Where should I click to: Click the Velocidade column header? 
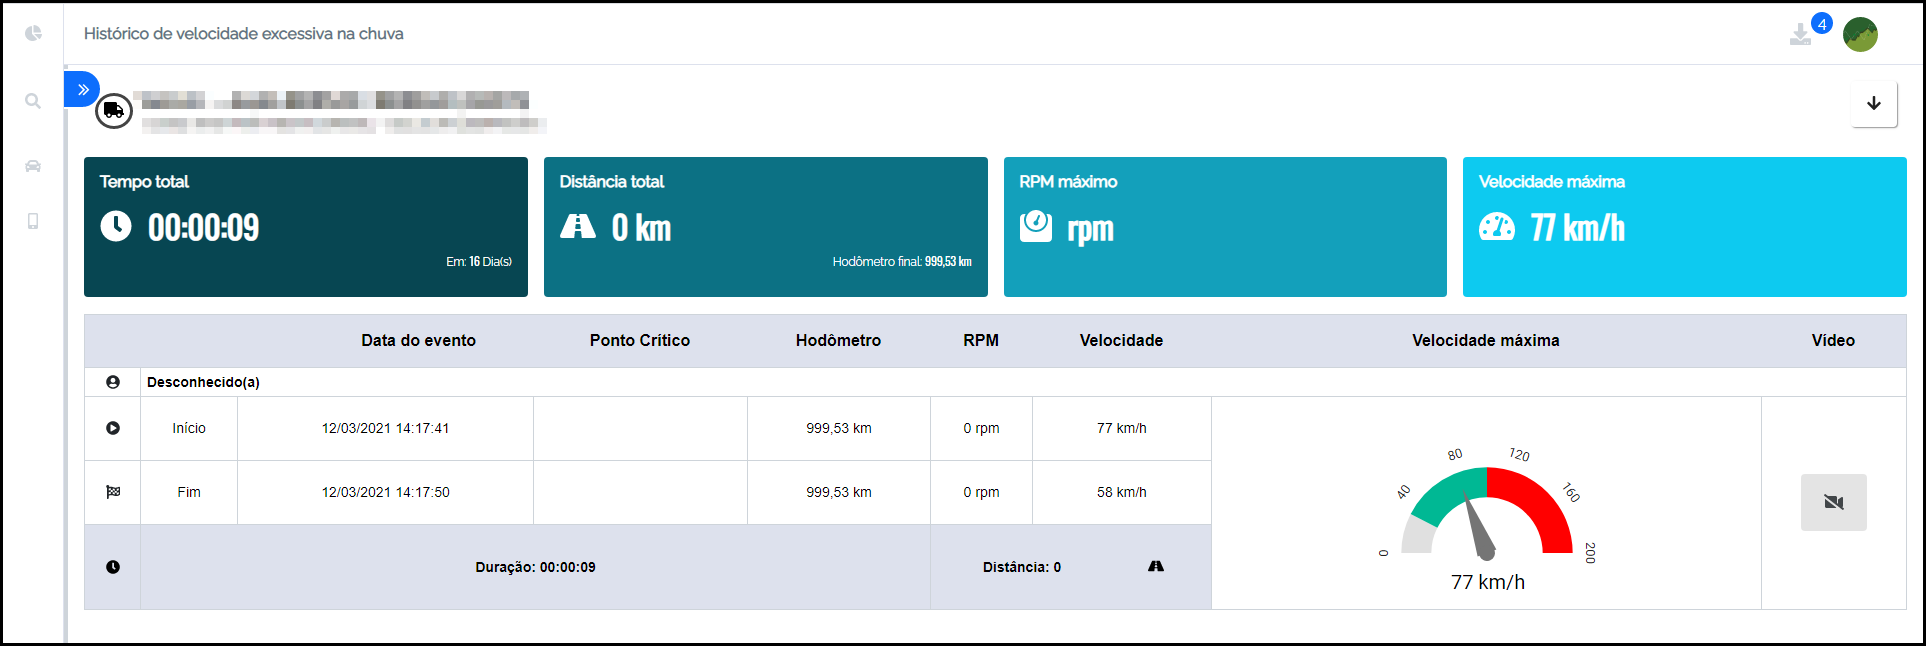[x=1121, y=340]
